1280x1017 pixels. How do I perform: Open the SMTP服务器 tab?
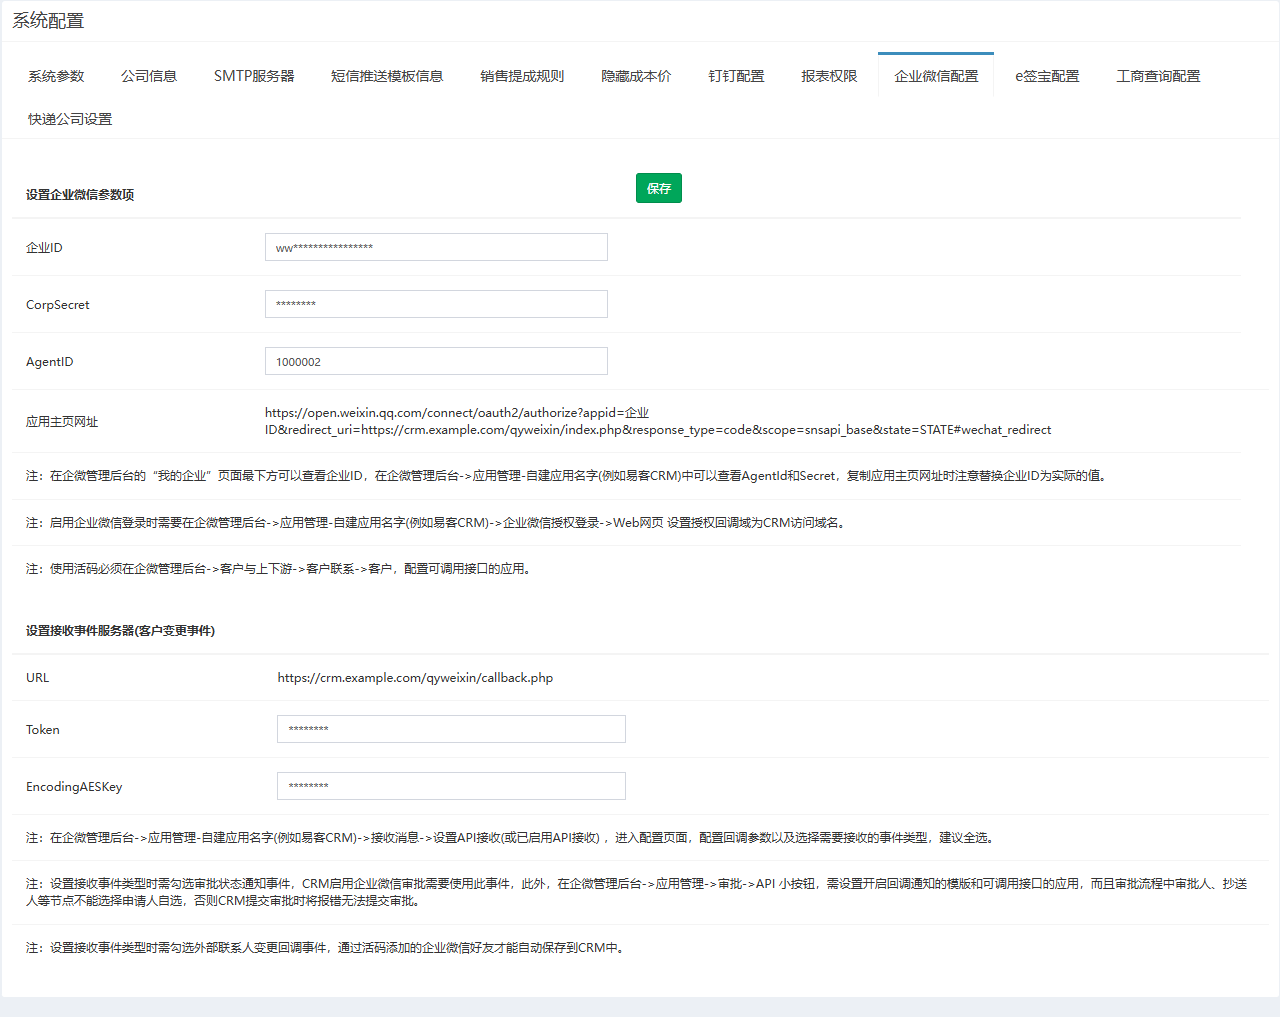[x=254, y=76]
